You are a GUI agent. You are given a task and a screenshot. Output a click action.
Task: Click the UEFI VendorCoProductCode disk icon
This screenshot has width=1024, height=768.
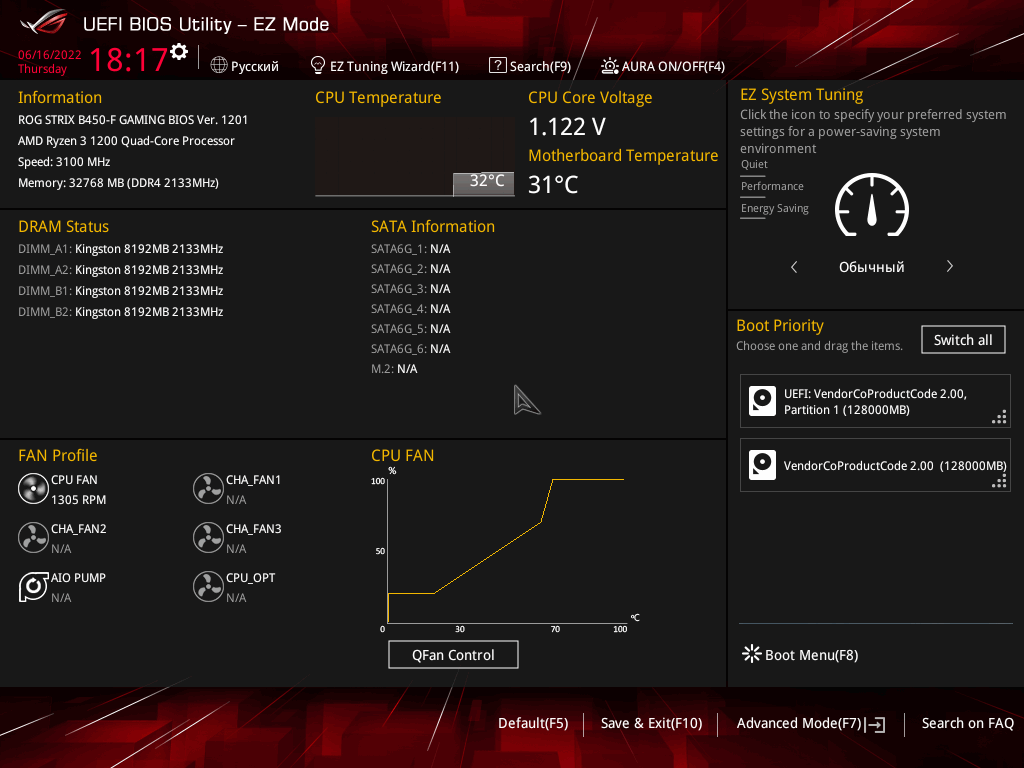tap(762, 401)
